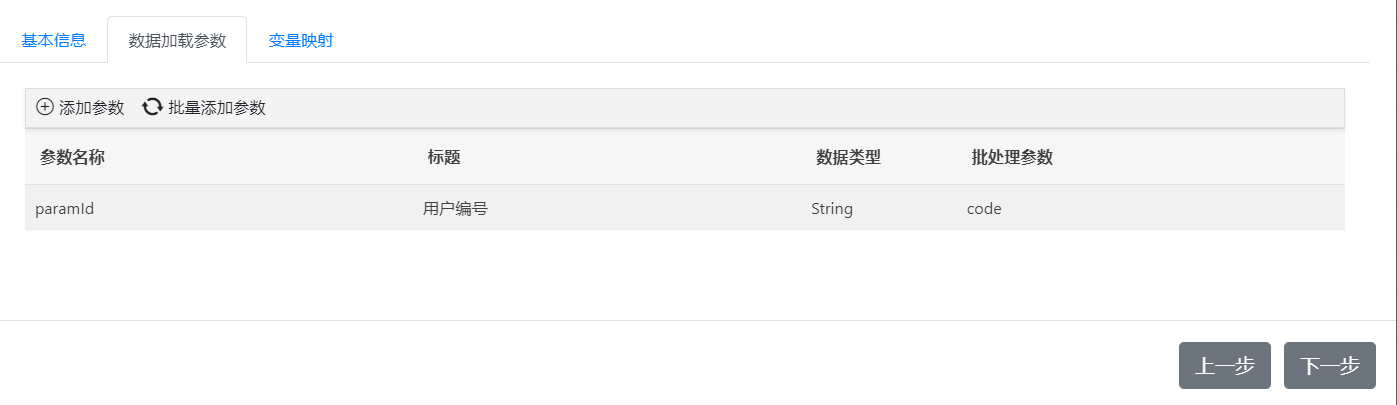Click the 数据类型 column header

tap(848, 157)
